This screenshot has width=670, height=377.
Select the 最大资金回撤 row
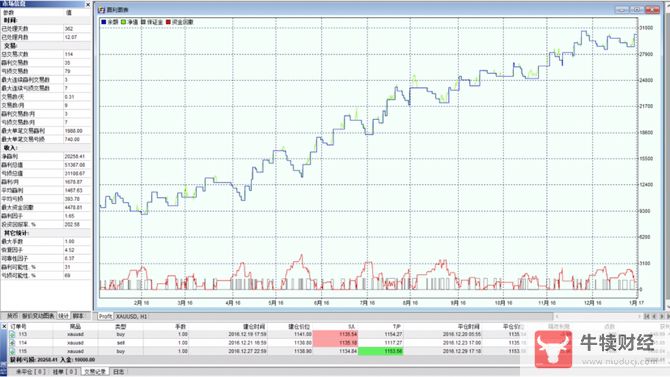click(46, 207)
